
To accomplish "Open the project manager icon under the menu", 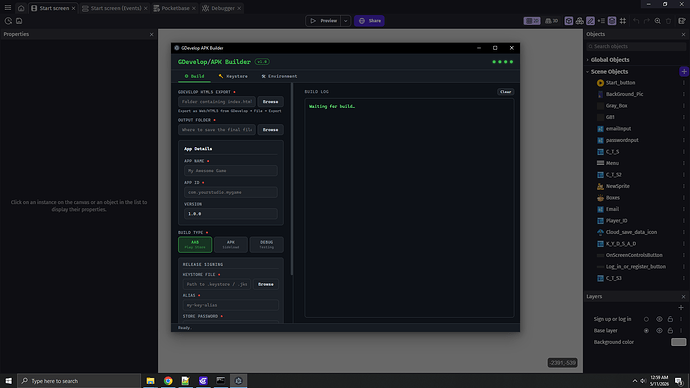I will click(x=8, y=21).
